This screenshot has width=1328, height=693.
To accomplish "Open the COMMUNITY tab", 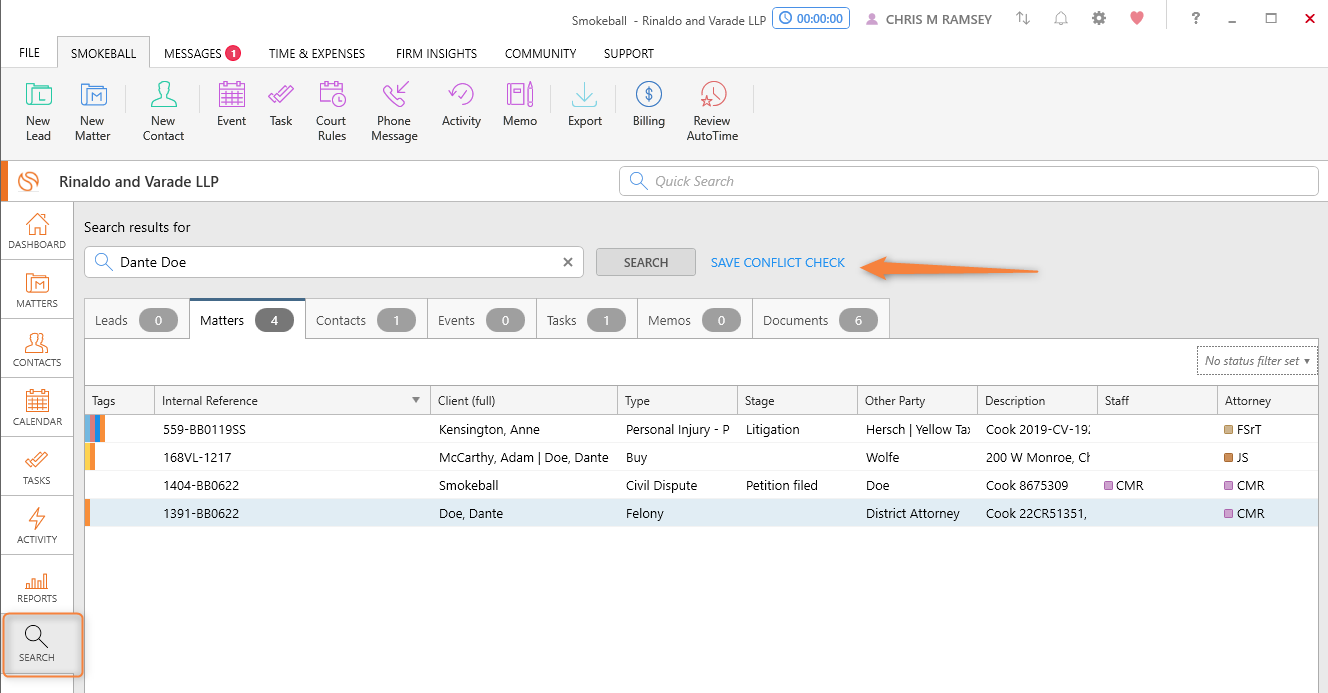I will click(x=540, y=53).
